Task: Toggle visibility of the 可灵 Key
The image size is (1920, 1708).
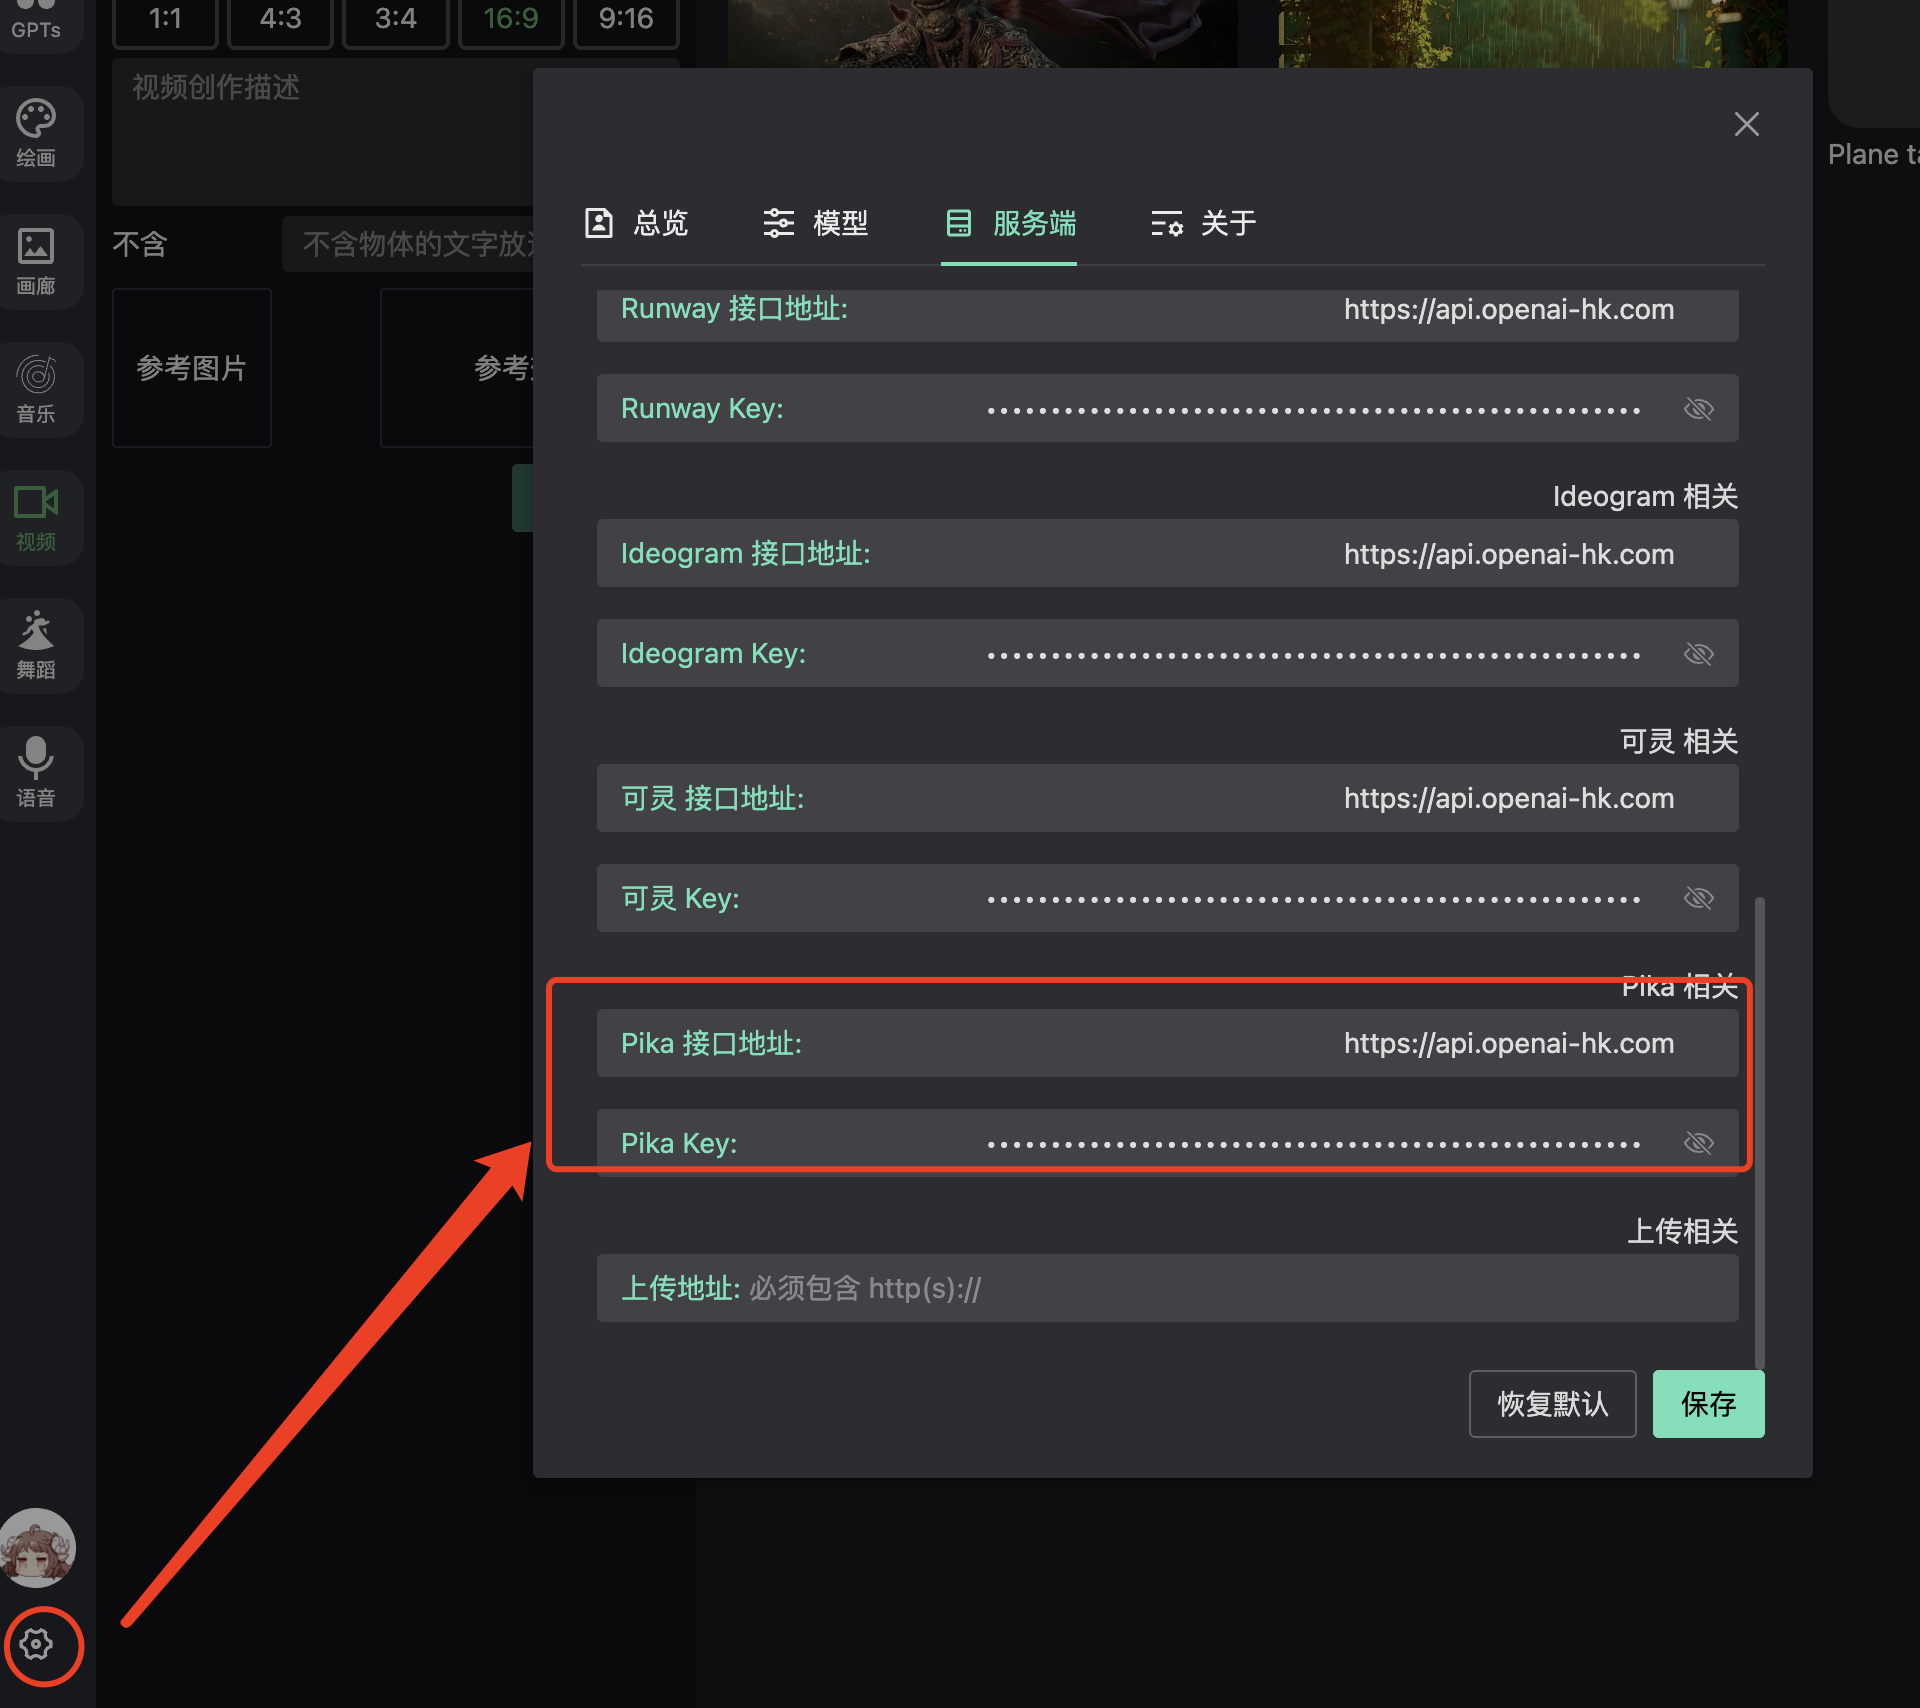Action: tap(1698, 898)
